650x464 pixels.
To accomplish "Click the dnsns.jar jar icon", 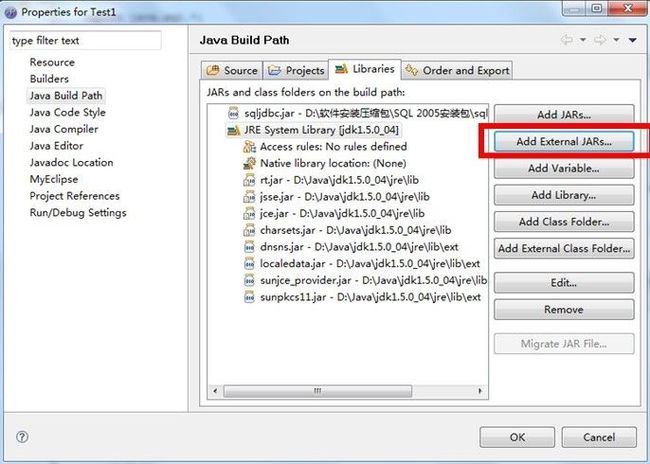I will click(x=249, y=247).
